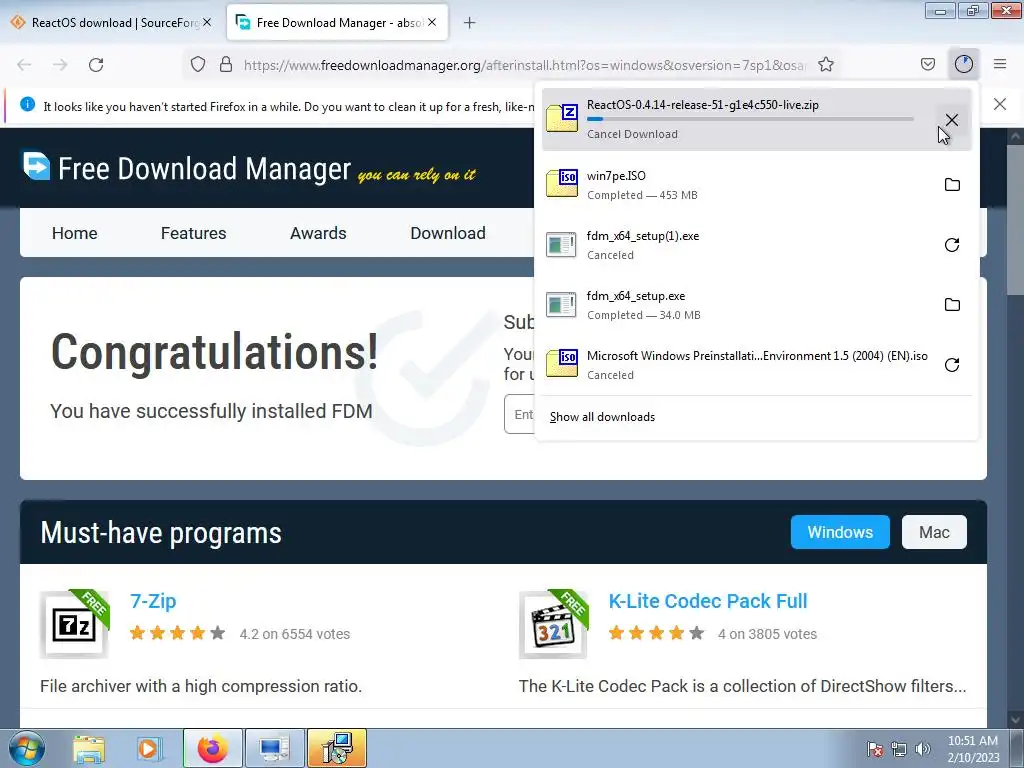Click the fdm_x64_setup(1).exe file icon
Image resolution: width=1024 pixels, height=768 pixels.
(x=562, y=245)
